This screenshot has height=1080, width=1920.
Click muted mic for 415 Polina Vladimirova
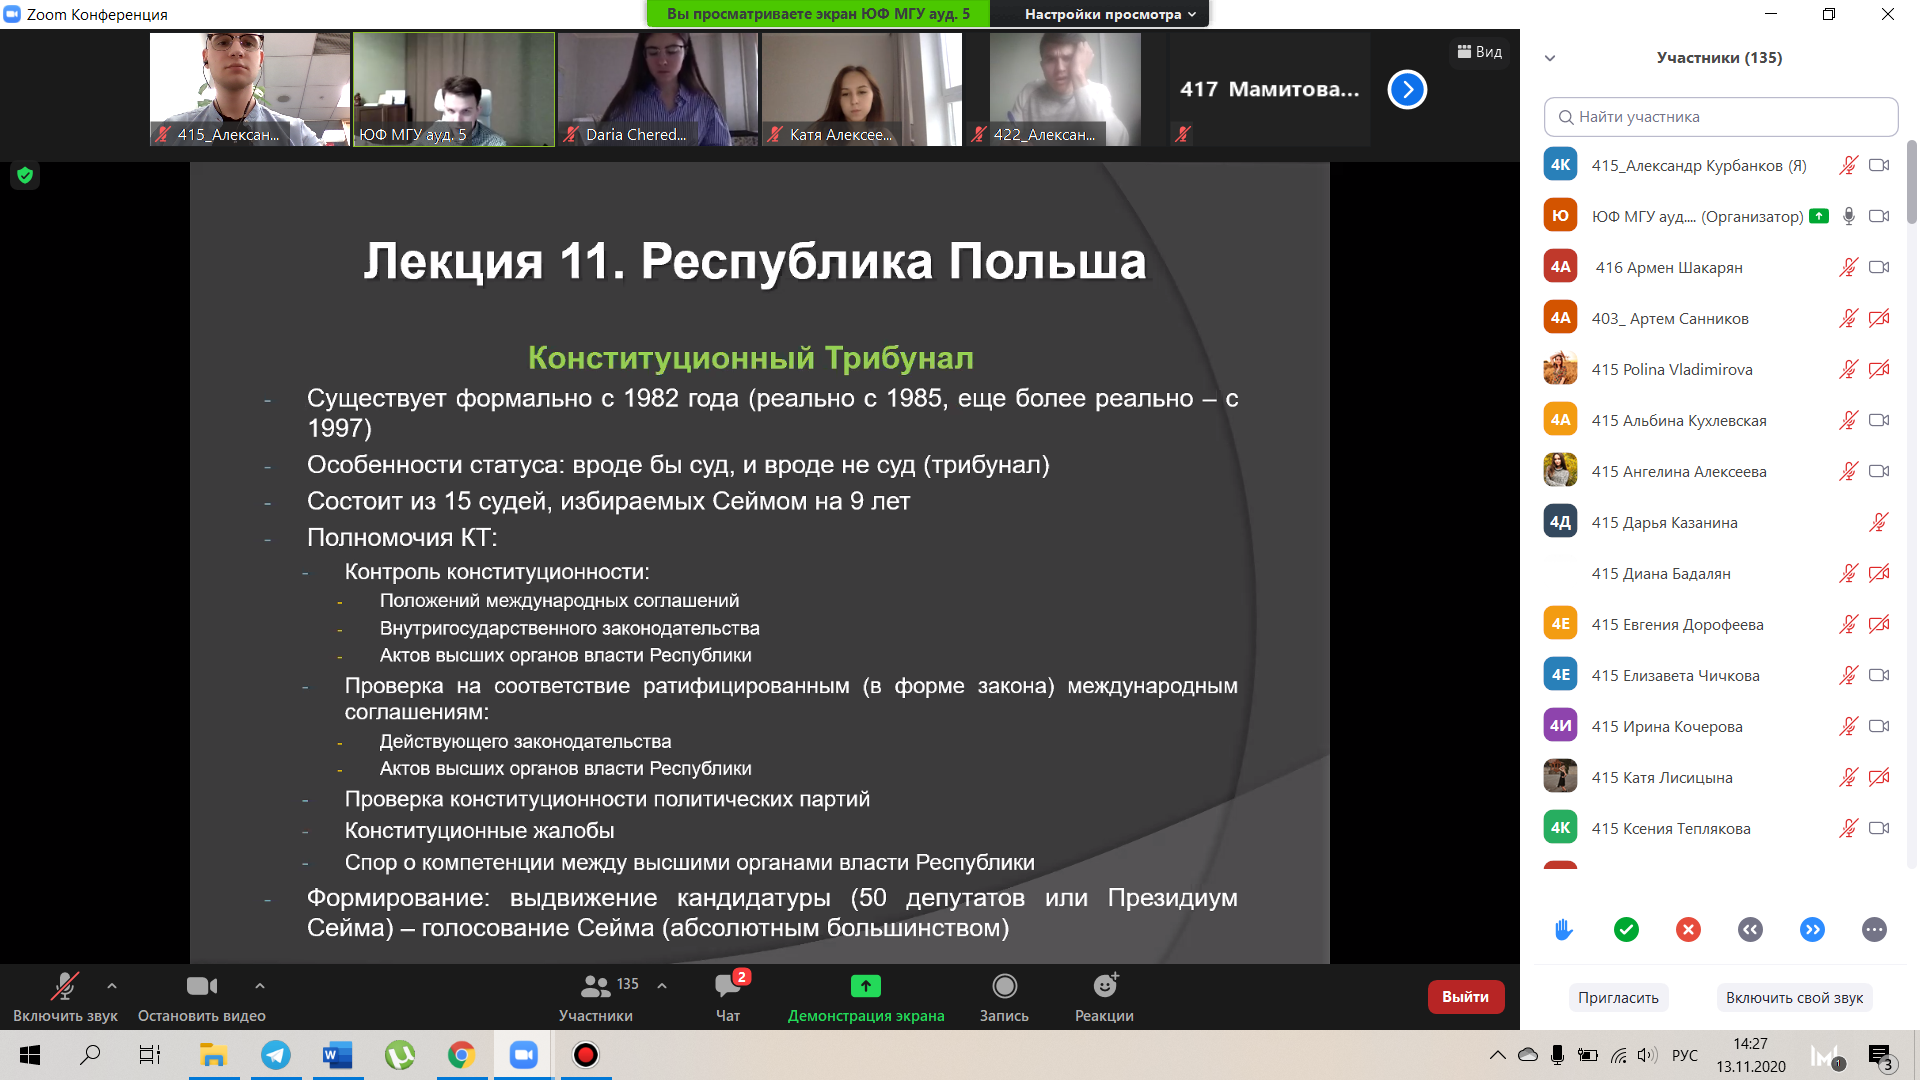(1848, 369)
